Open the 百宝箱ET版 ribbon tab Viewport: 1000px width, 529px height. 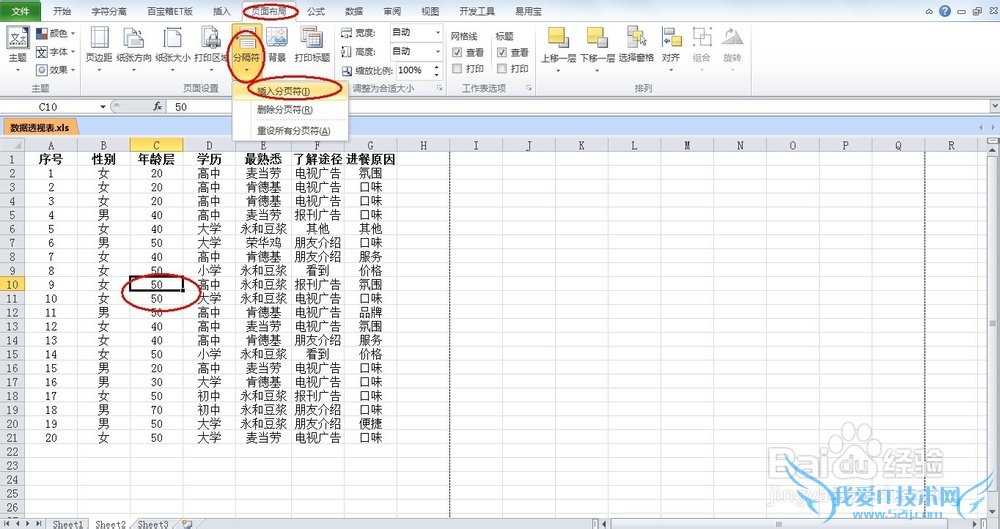[x=170, y=11]
